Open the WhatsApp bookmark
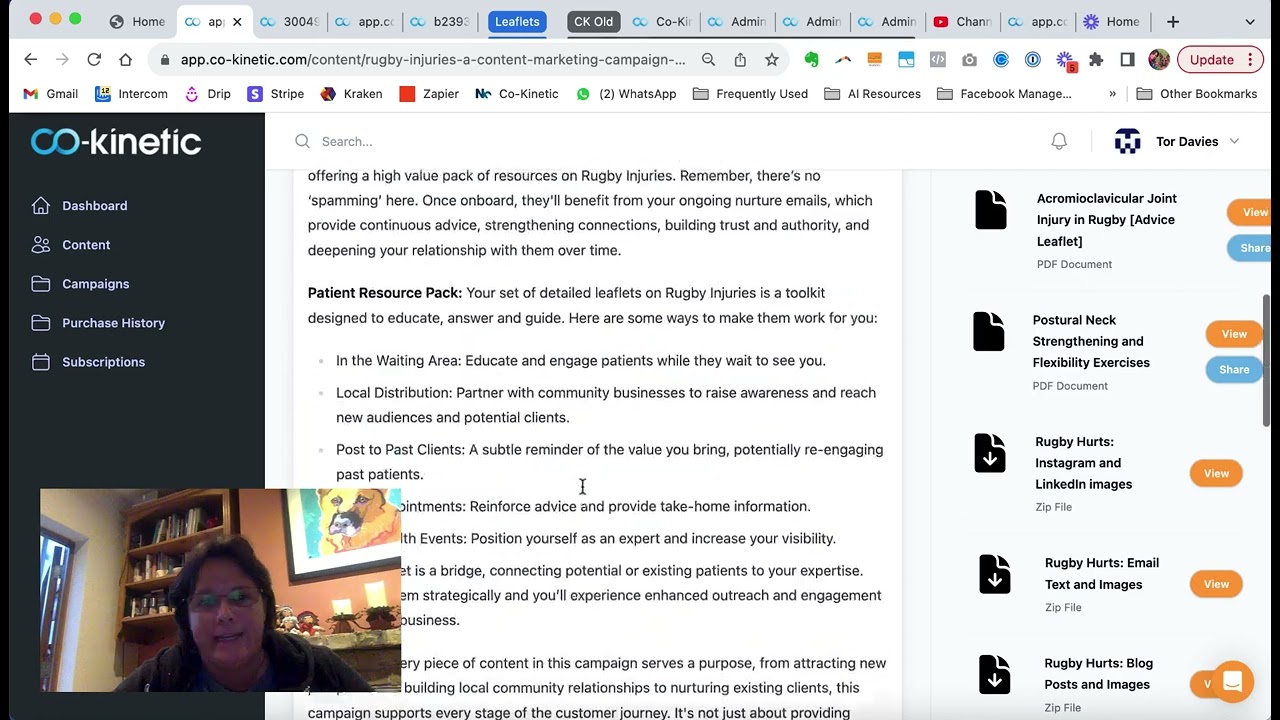The width and height of the screenshot is (1280, 720). (626, 94)
